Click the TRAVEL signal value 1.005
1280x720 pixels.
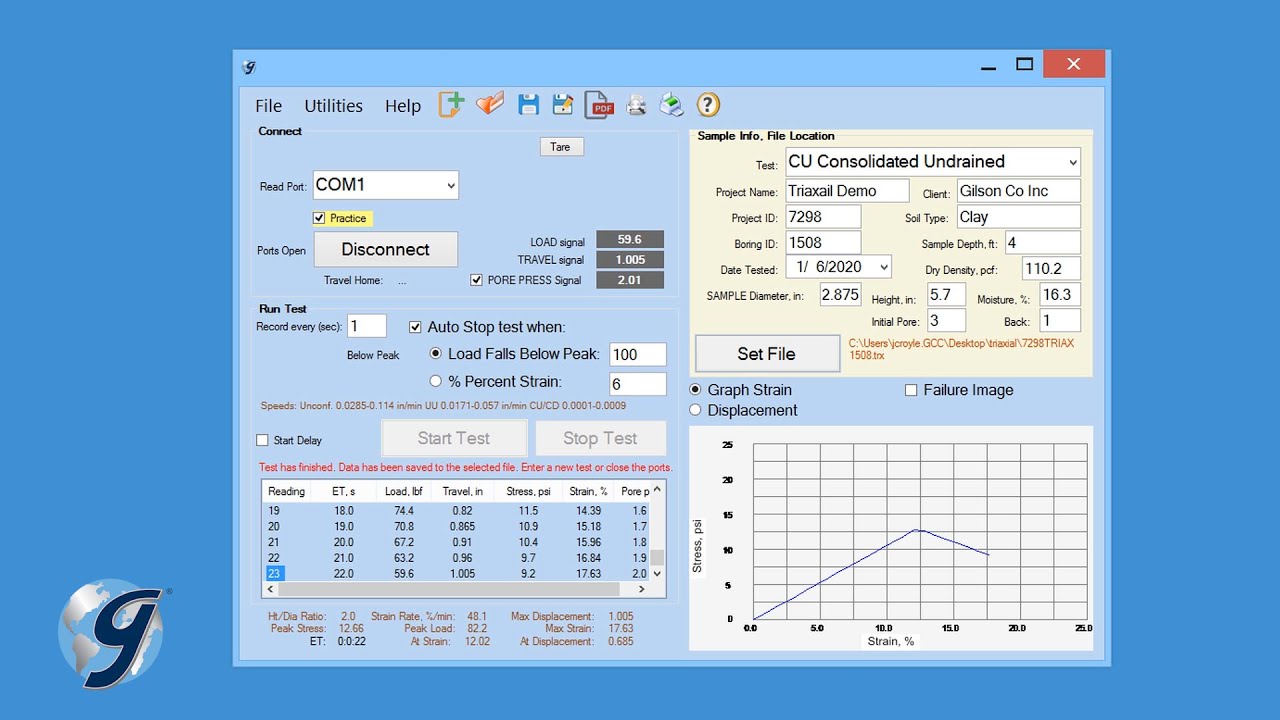click(x=630, y=260)
